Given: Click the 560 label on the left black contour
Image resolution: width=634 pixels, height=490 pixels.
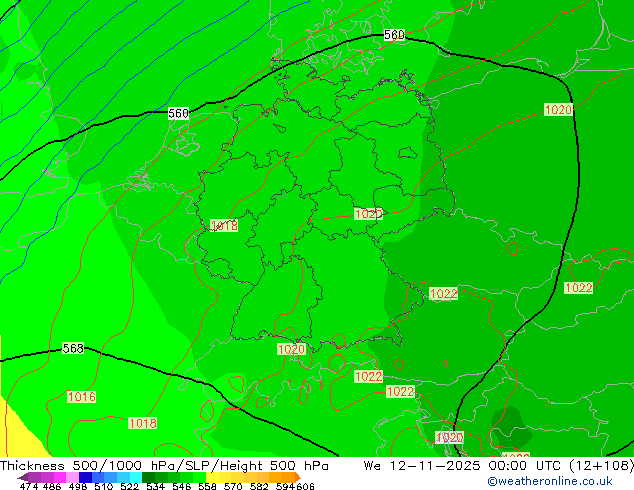Looking at the screenshot, I should (178, 113).
